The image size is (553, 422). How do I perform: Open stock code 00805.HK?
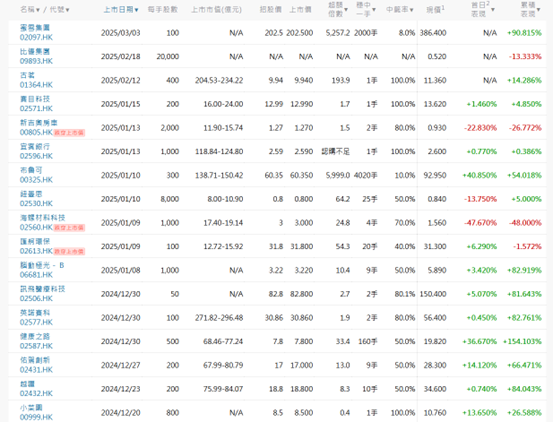click(x=36, y=132)
